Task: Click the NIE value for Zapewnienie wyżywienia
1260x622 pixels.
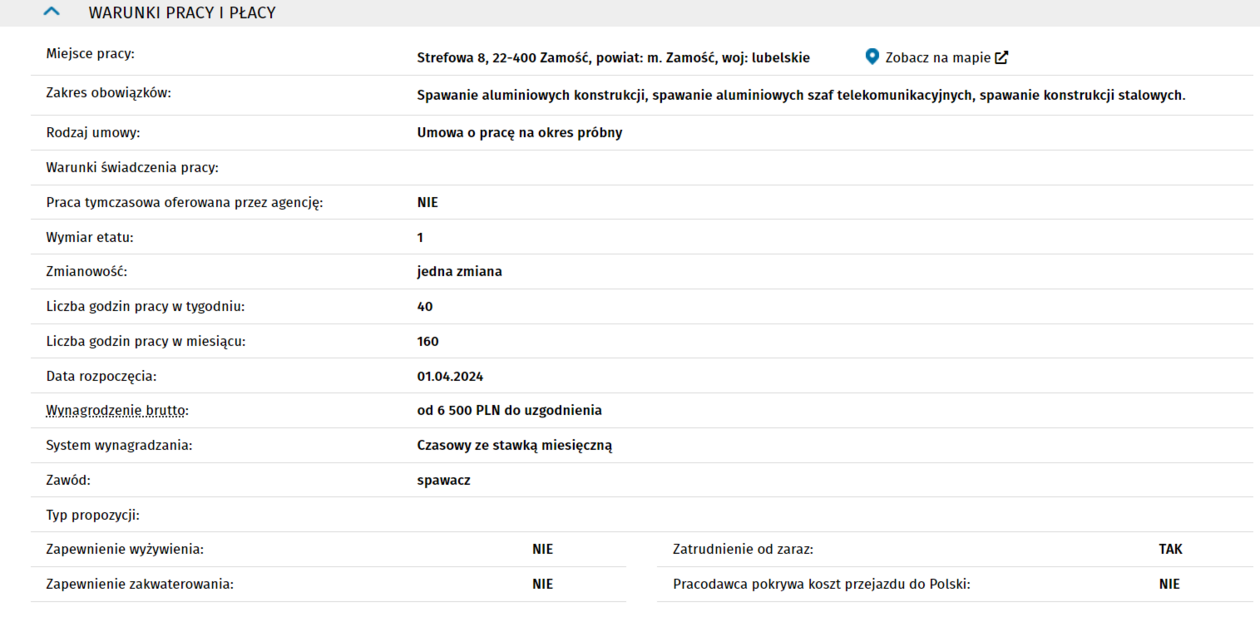Action: coord(542,550)
